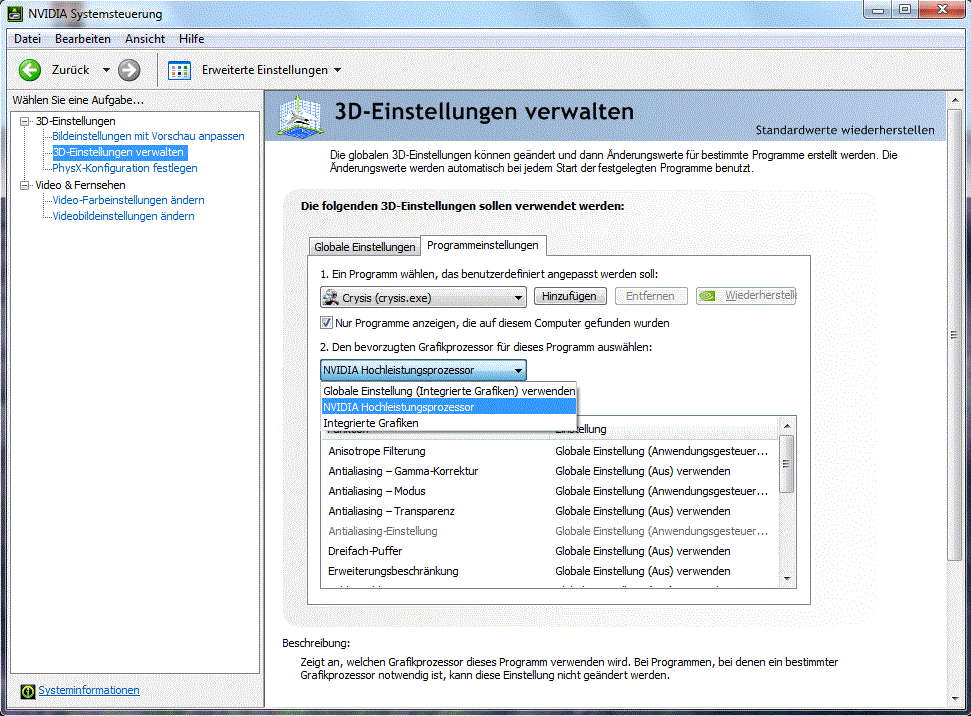Open Bildeinstellungen mit Vorschau anpassen
971x716 pixels.
(148, 136)
